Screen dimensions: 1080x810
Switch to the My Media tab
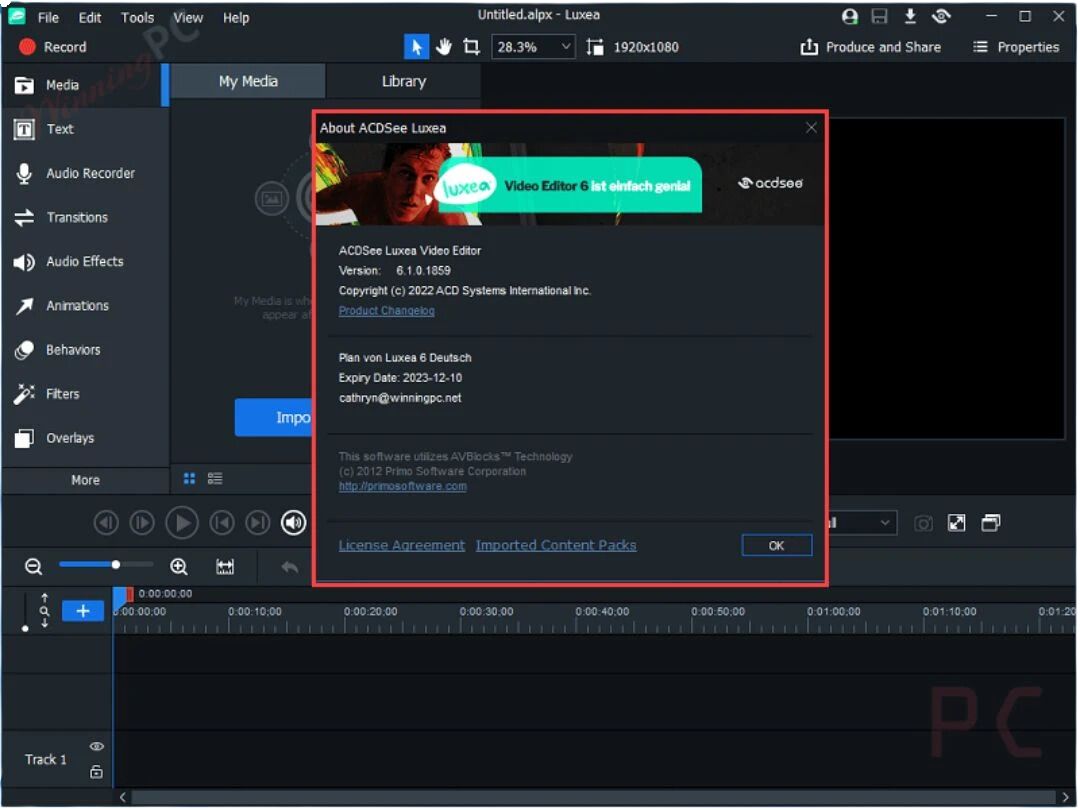[x=248, y=81]
